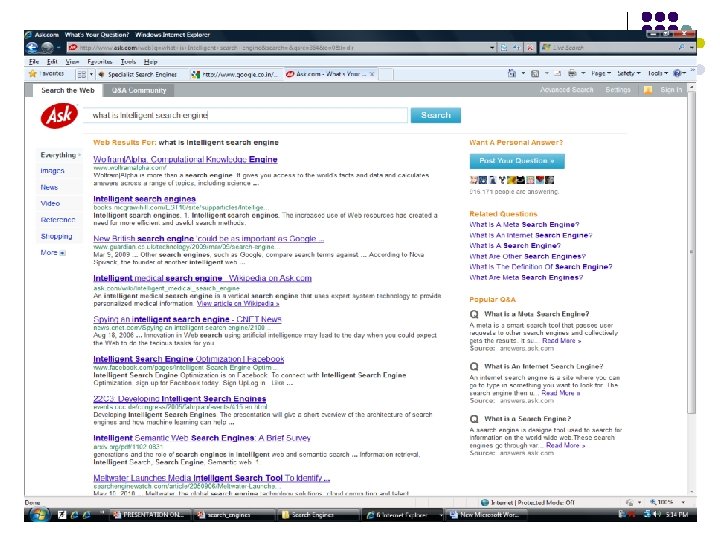This screenshot has width=720, height=540.
Task: Filter results by News
Action: pyautogui.click(x=49, y=187)
